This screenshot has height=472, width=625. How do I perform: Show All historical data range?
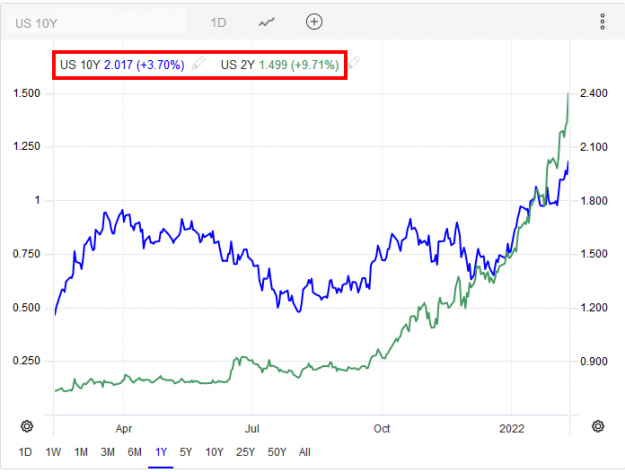305,452
